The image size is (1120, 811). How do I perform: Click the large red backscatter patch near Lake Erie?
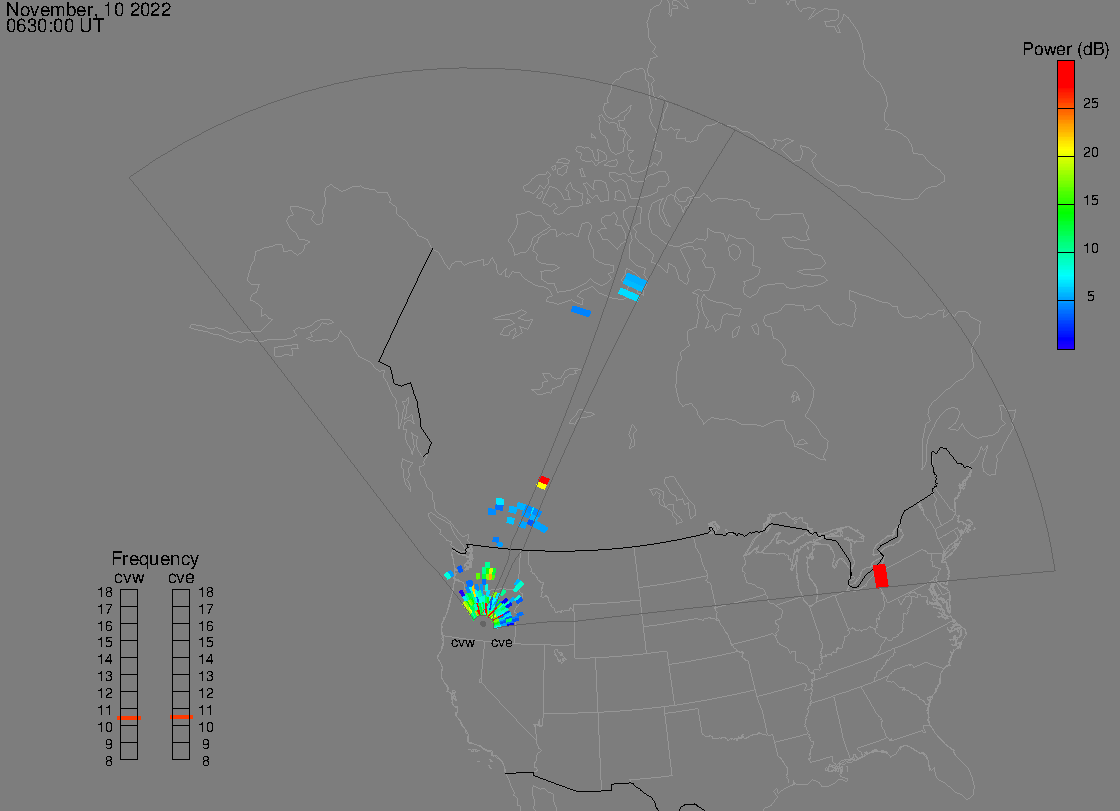point(881,576)
